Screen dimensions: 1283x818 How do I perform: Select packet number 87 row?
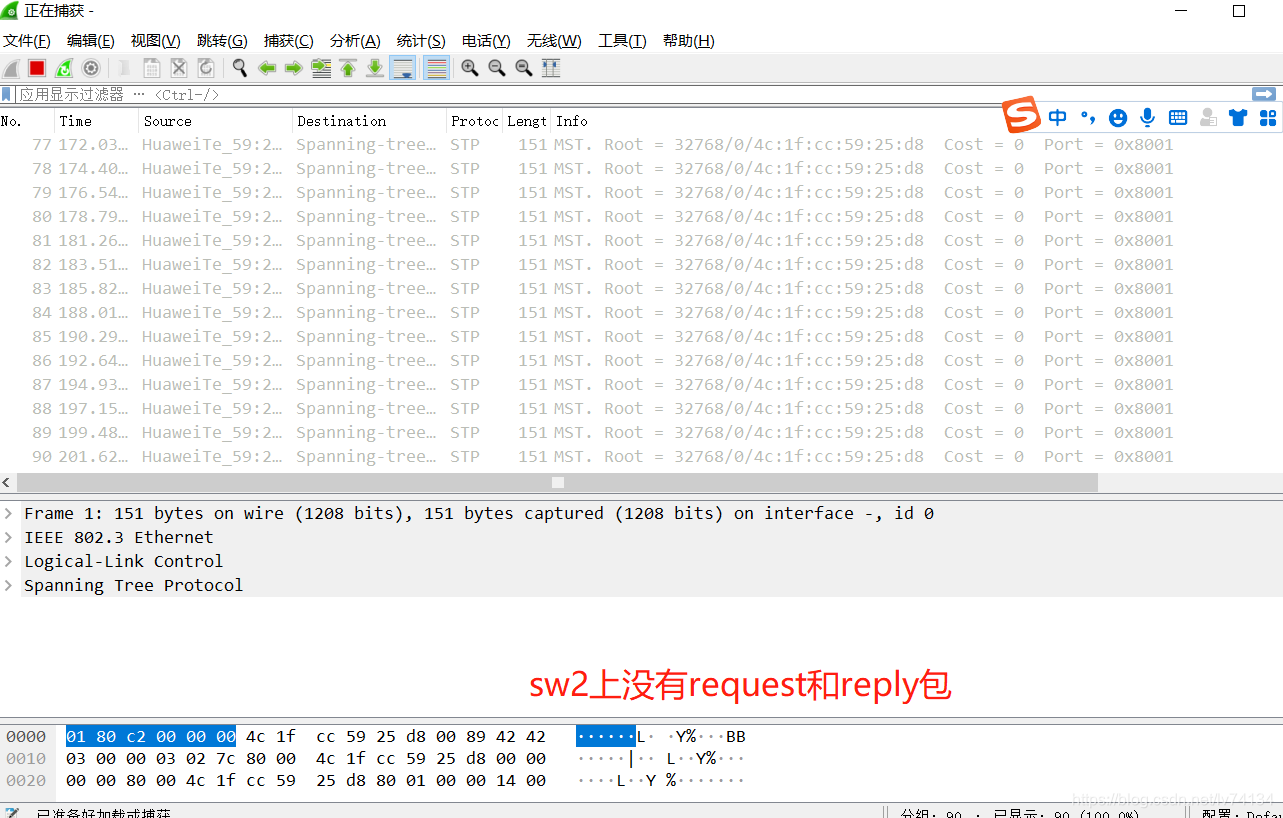pos(641,384)
